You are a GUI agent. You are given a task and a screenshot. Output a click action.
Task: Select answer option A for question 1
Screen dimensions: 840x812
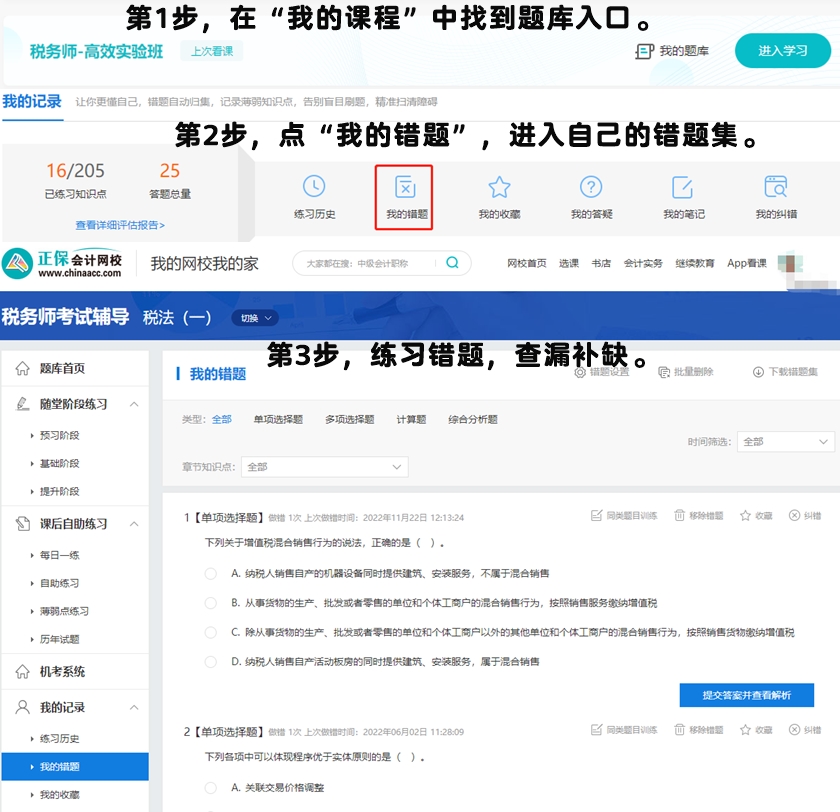click(211, 572)
